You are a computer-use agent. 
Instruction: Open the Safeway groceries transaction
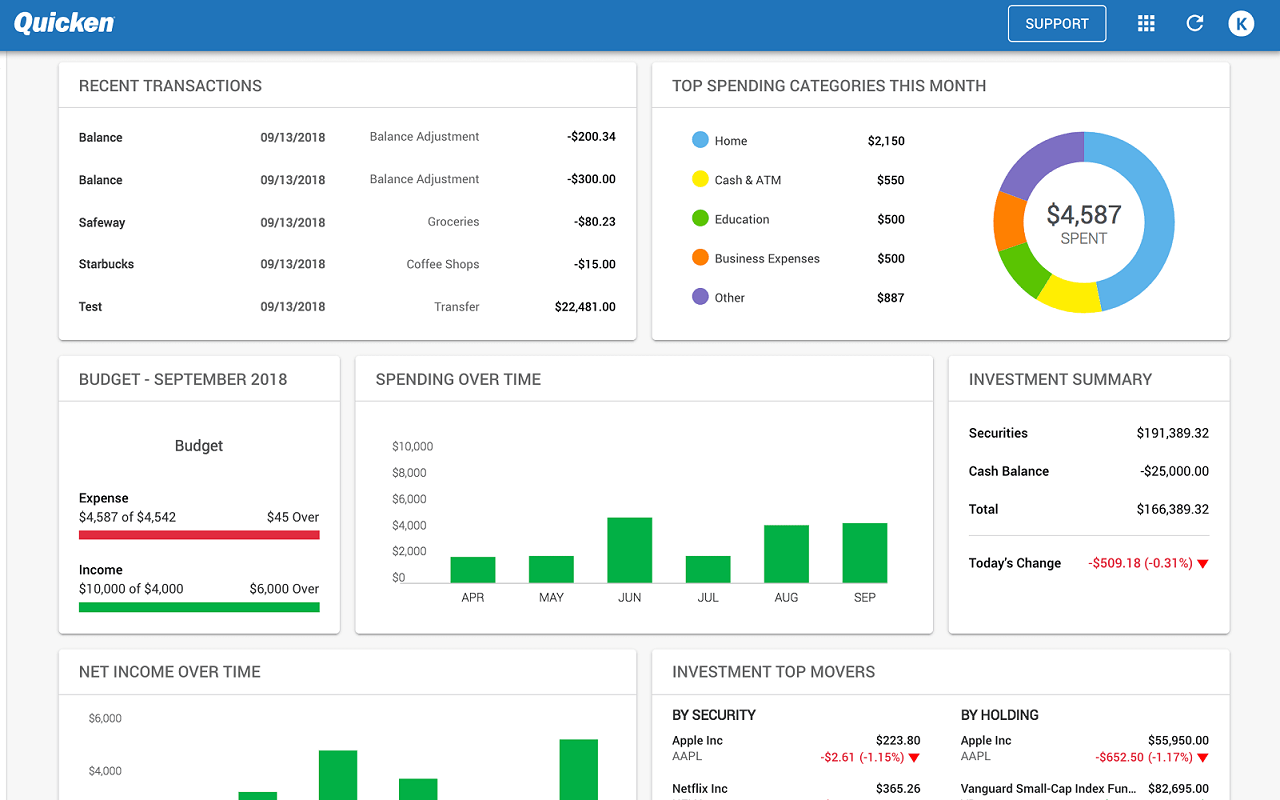point(347,222)
